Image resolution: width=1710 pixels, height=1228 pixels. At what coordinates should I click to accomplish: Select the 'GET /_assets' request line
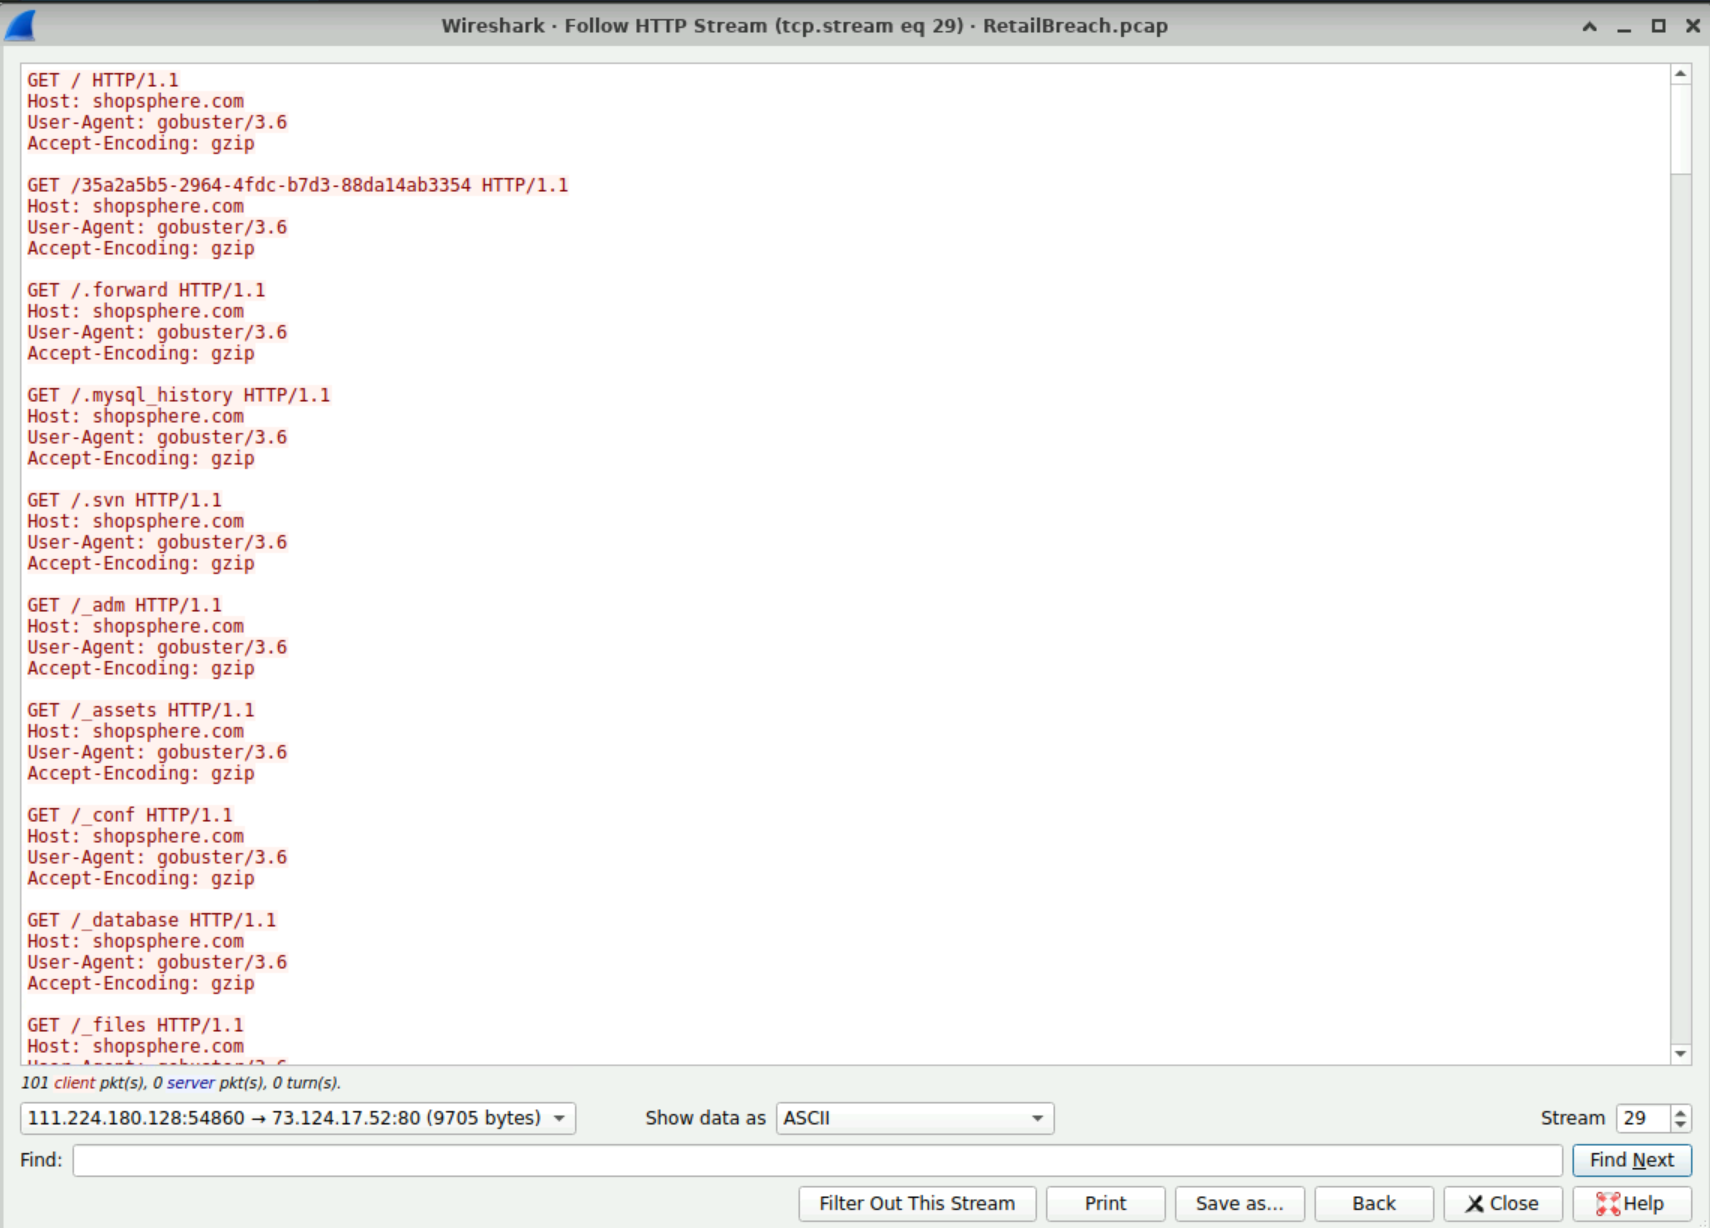tap(141, 710)
